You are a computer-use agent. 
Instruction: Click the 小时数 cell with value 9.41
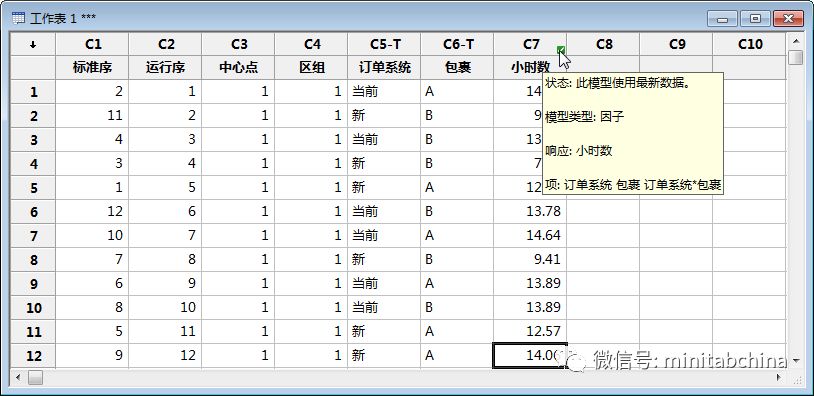coord(531,260)
